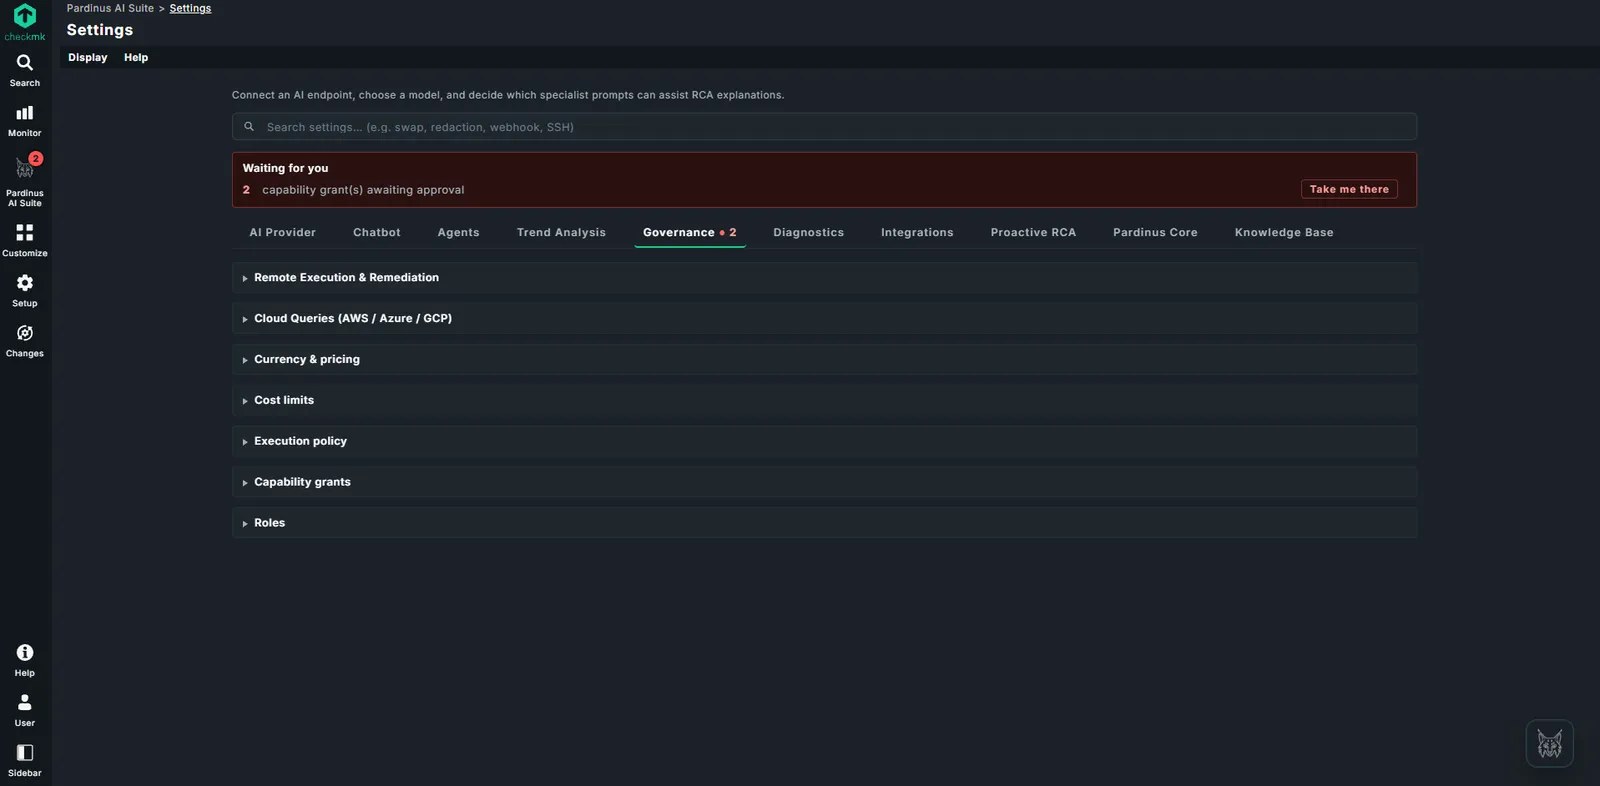Switch to the Diagnostics tab
The width and height of the screenshot is (1600, 786).
808,232
